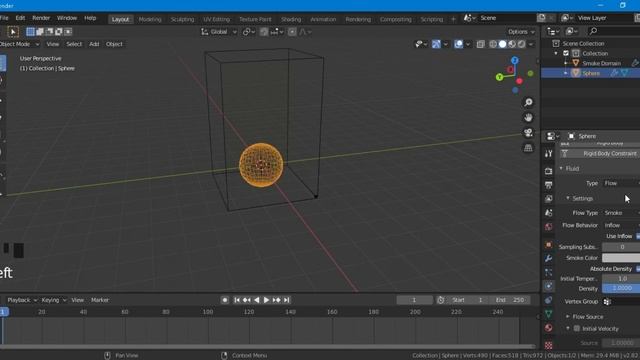Switch to the Shading workspace tab
640x360 pixels.
point(291,19)
